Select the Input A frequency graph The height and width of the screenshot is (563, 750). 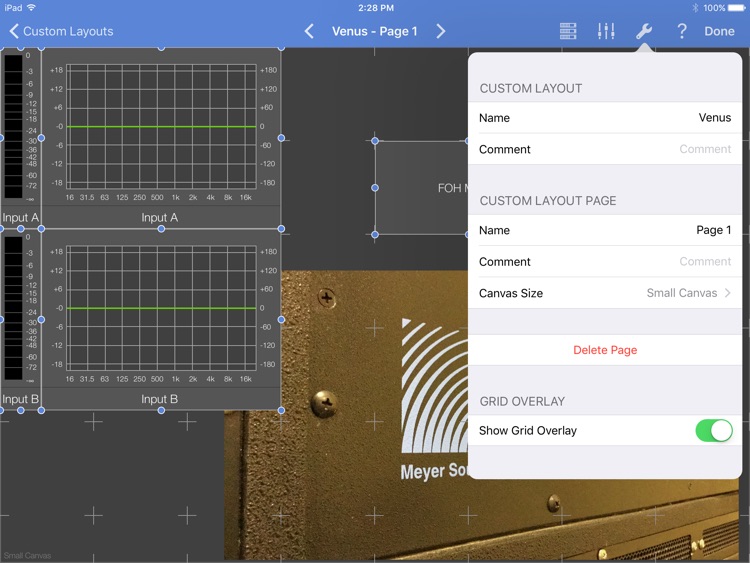point(161,128)
